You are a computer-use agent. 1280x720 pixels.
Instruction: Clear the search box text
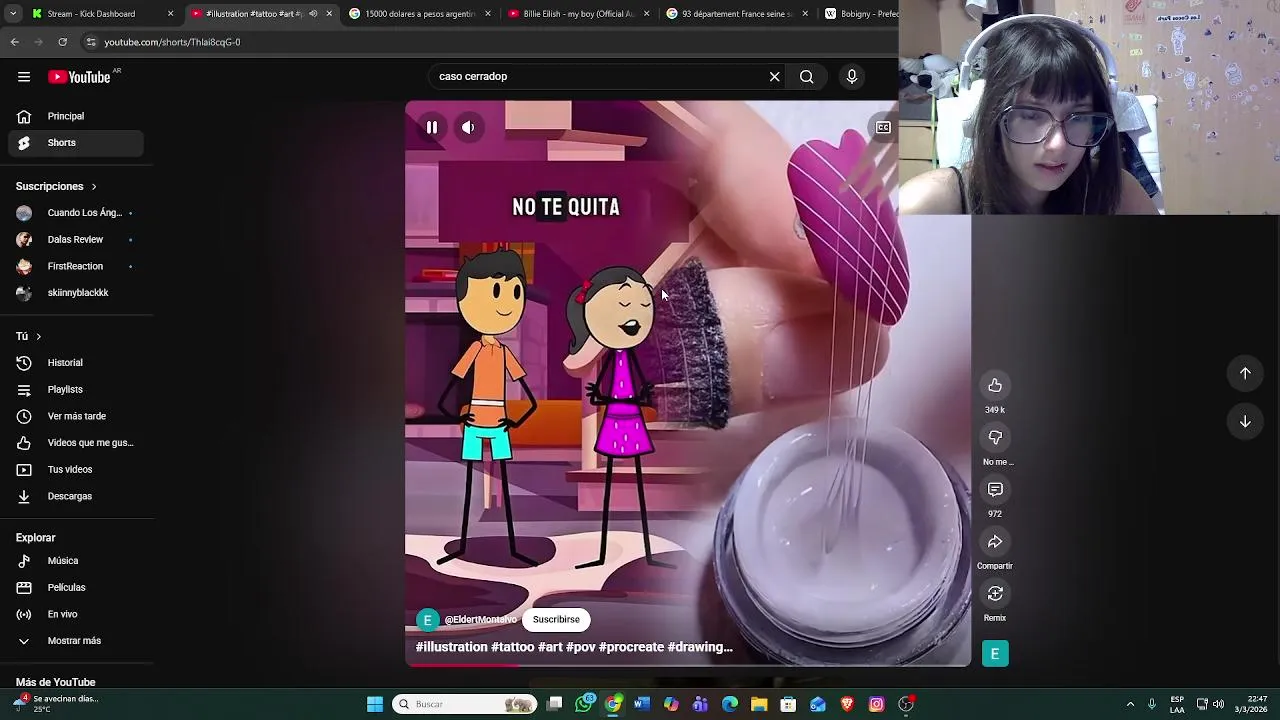pos(774,76)
